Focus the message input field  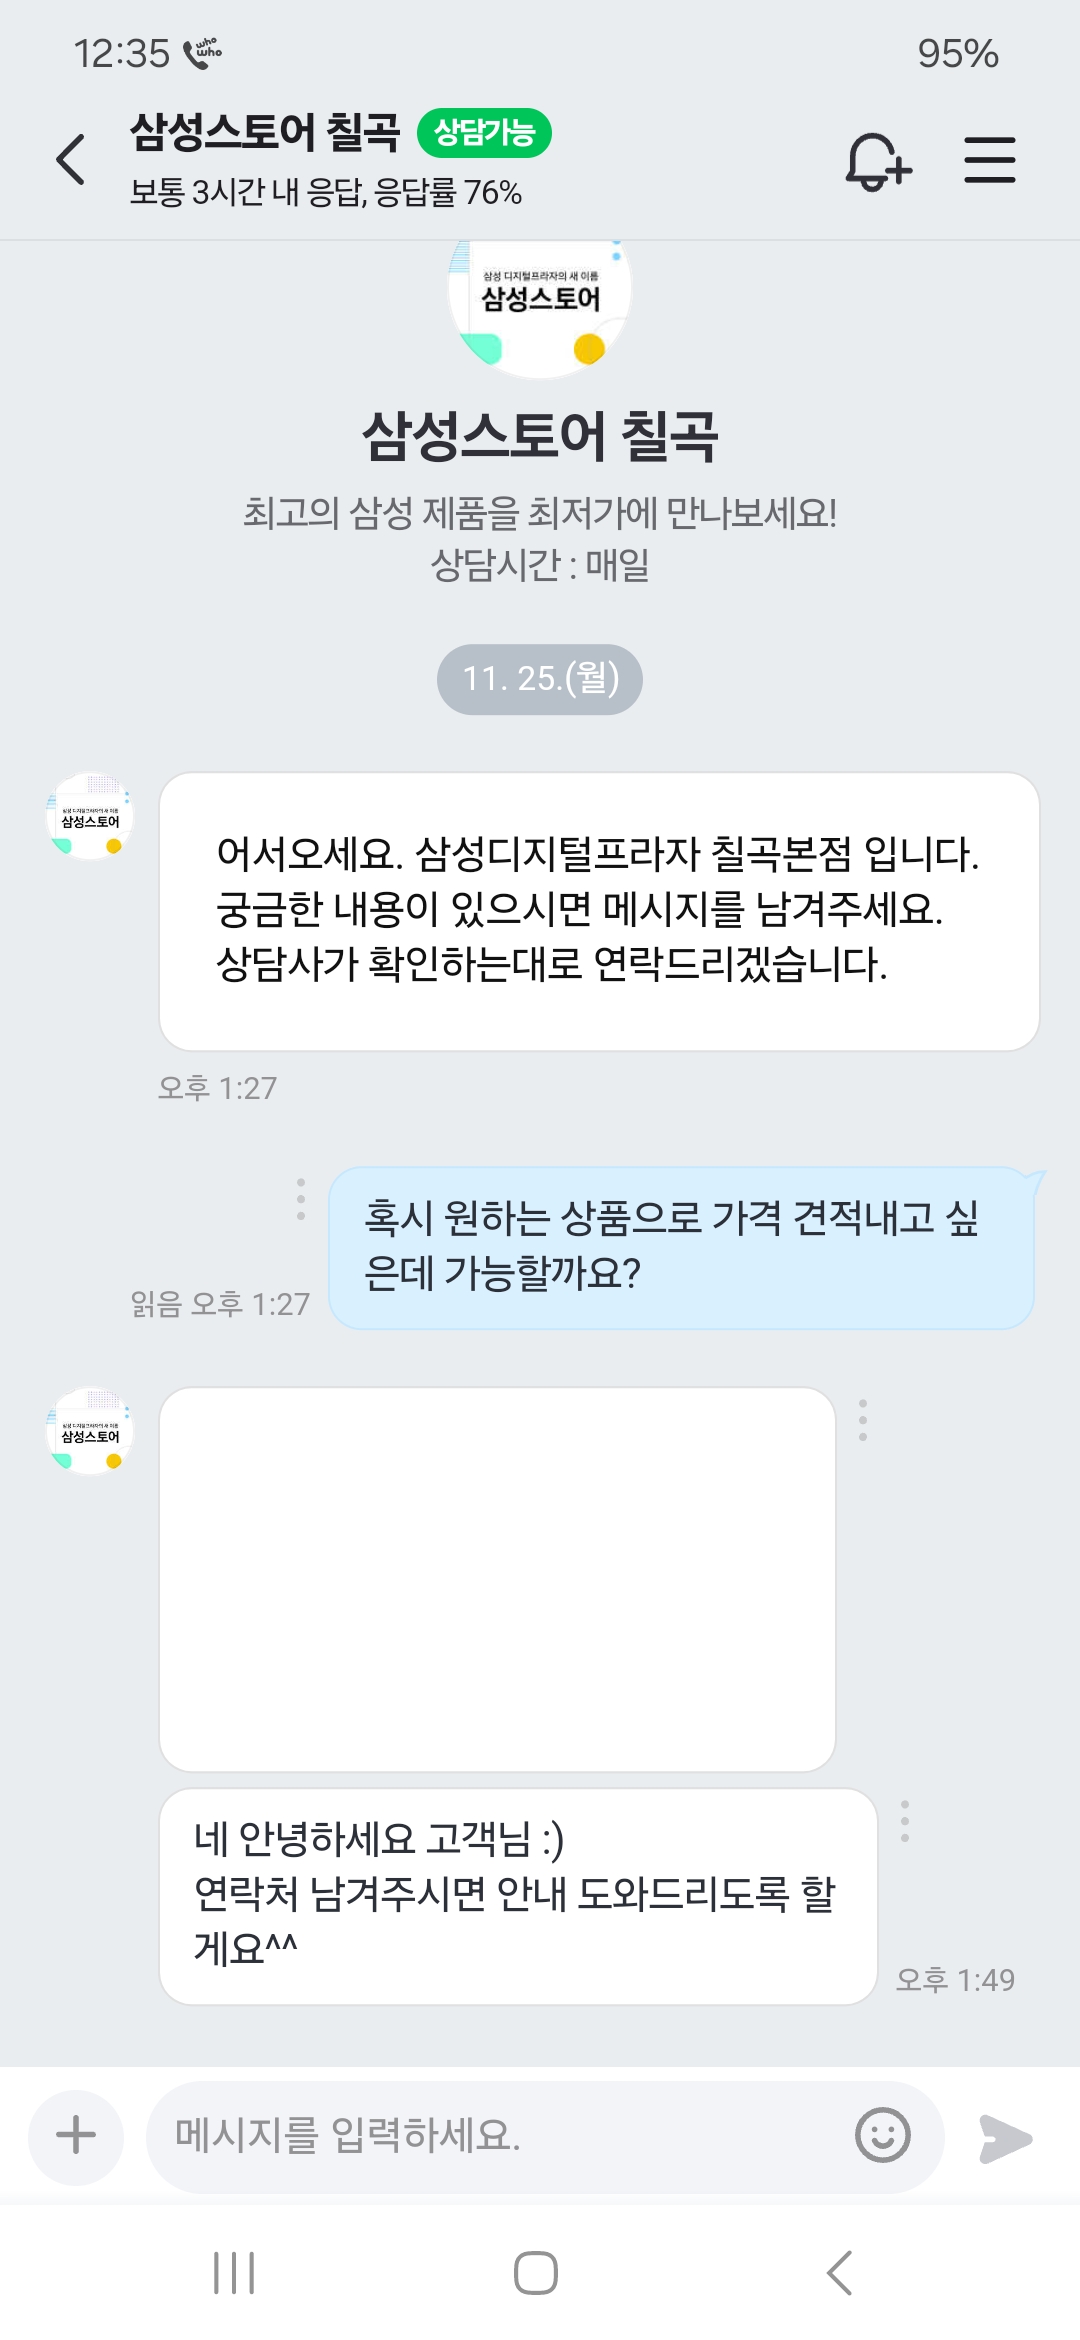click(x=500, y=2136)
